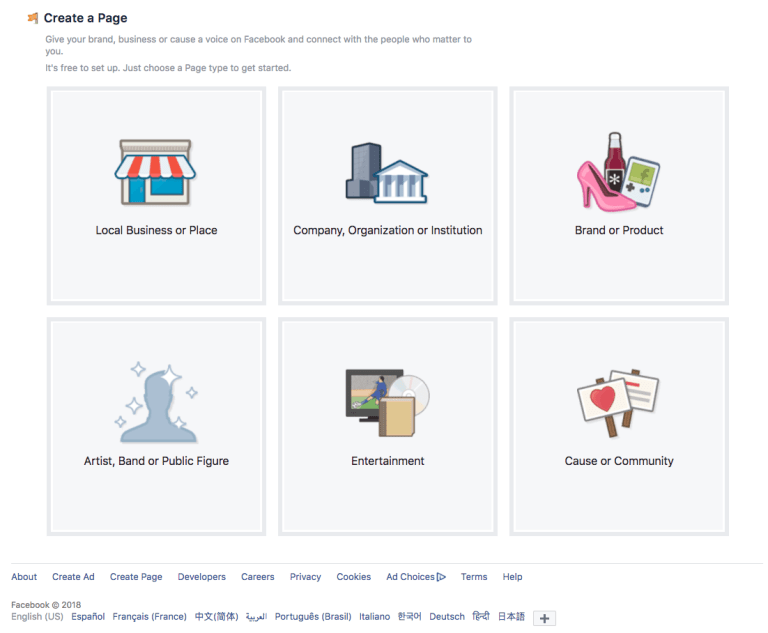Switch language to Deutsch
The width and height of the screenshot is (768, 633).
pyautogui.click(x=447, y=616)
